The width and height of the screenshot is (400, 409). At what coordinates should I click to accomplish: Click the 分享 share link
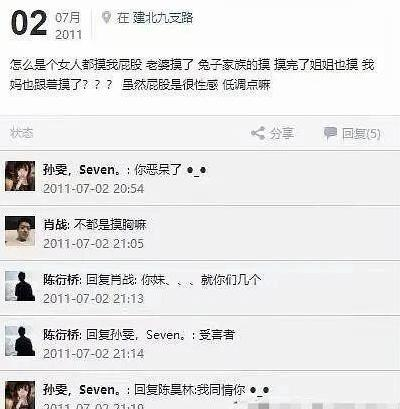coord(282,133)
